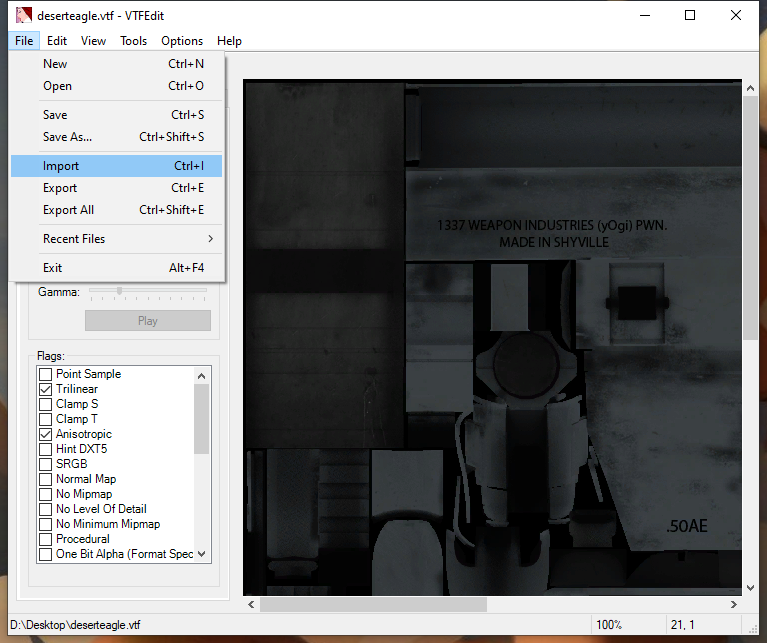Enable the Point Sample flag
The height and width of the screenshot is (643, 767).
click(45, 374)
